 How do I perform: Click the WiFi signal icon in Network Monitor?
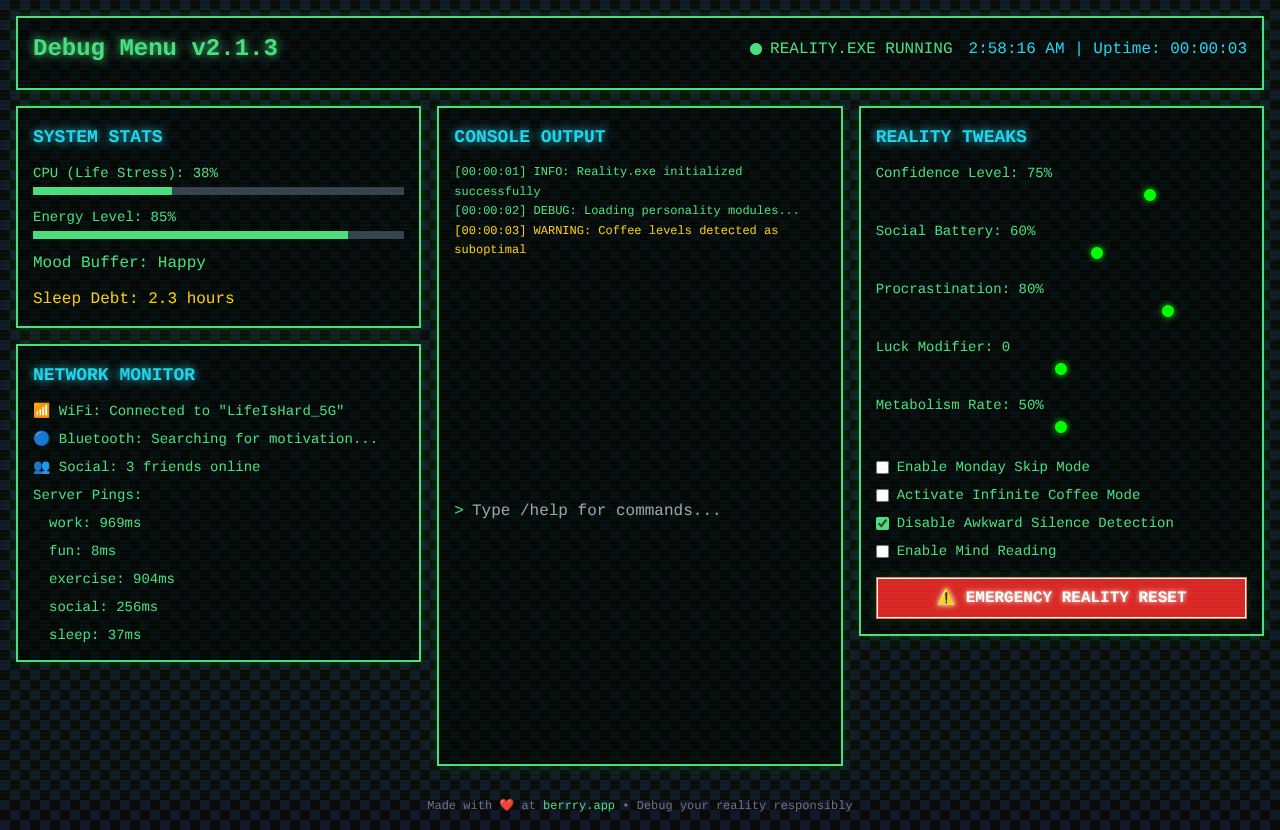(41, 410)
